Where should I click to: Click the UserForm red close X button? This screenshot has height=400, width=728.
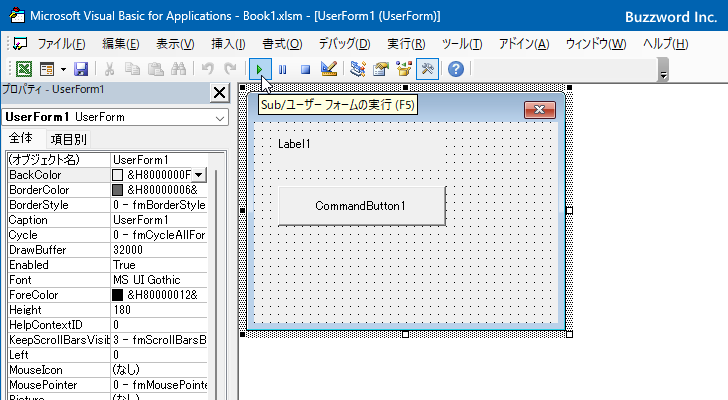[540, 110]
